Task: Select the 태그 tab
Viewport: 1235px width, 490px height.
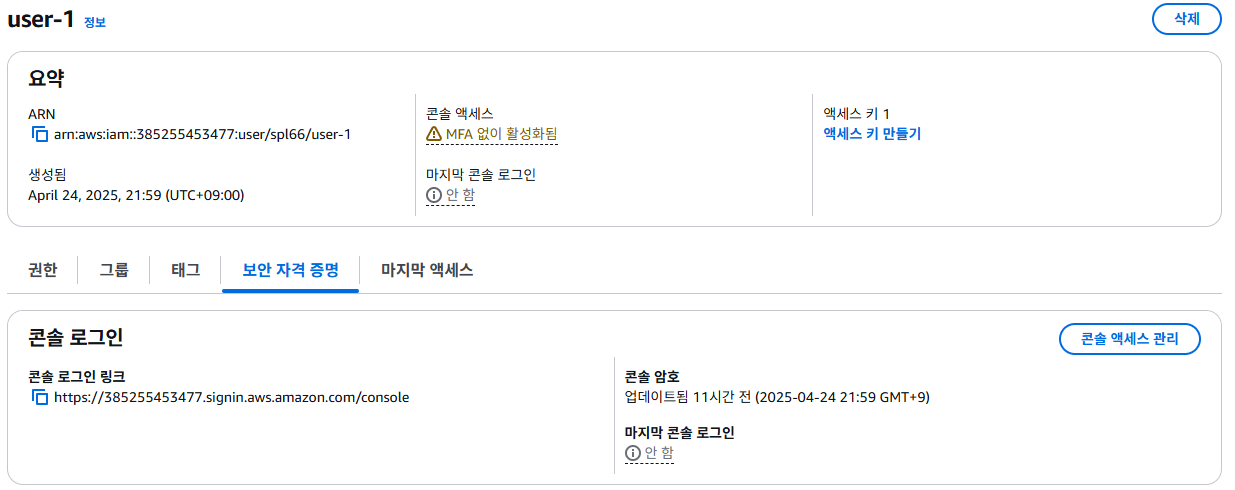Action: pyautogui.click(x=186, y=269)
